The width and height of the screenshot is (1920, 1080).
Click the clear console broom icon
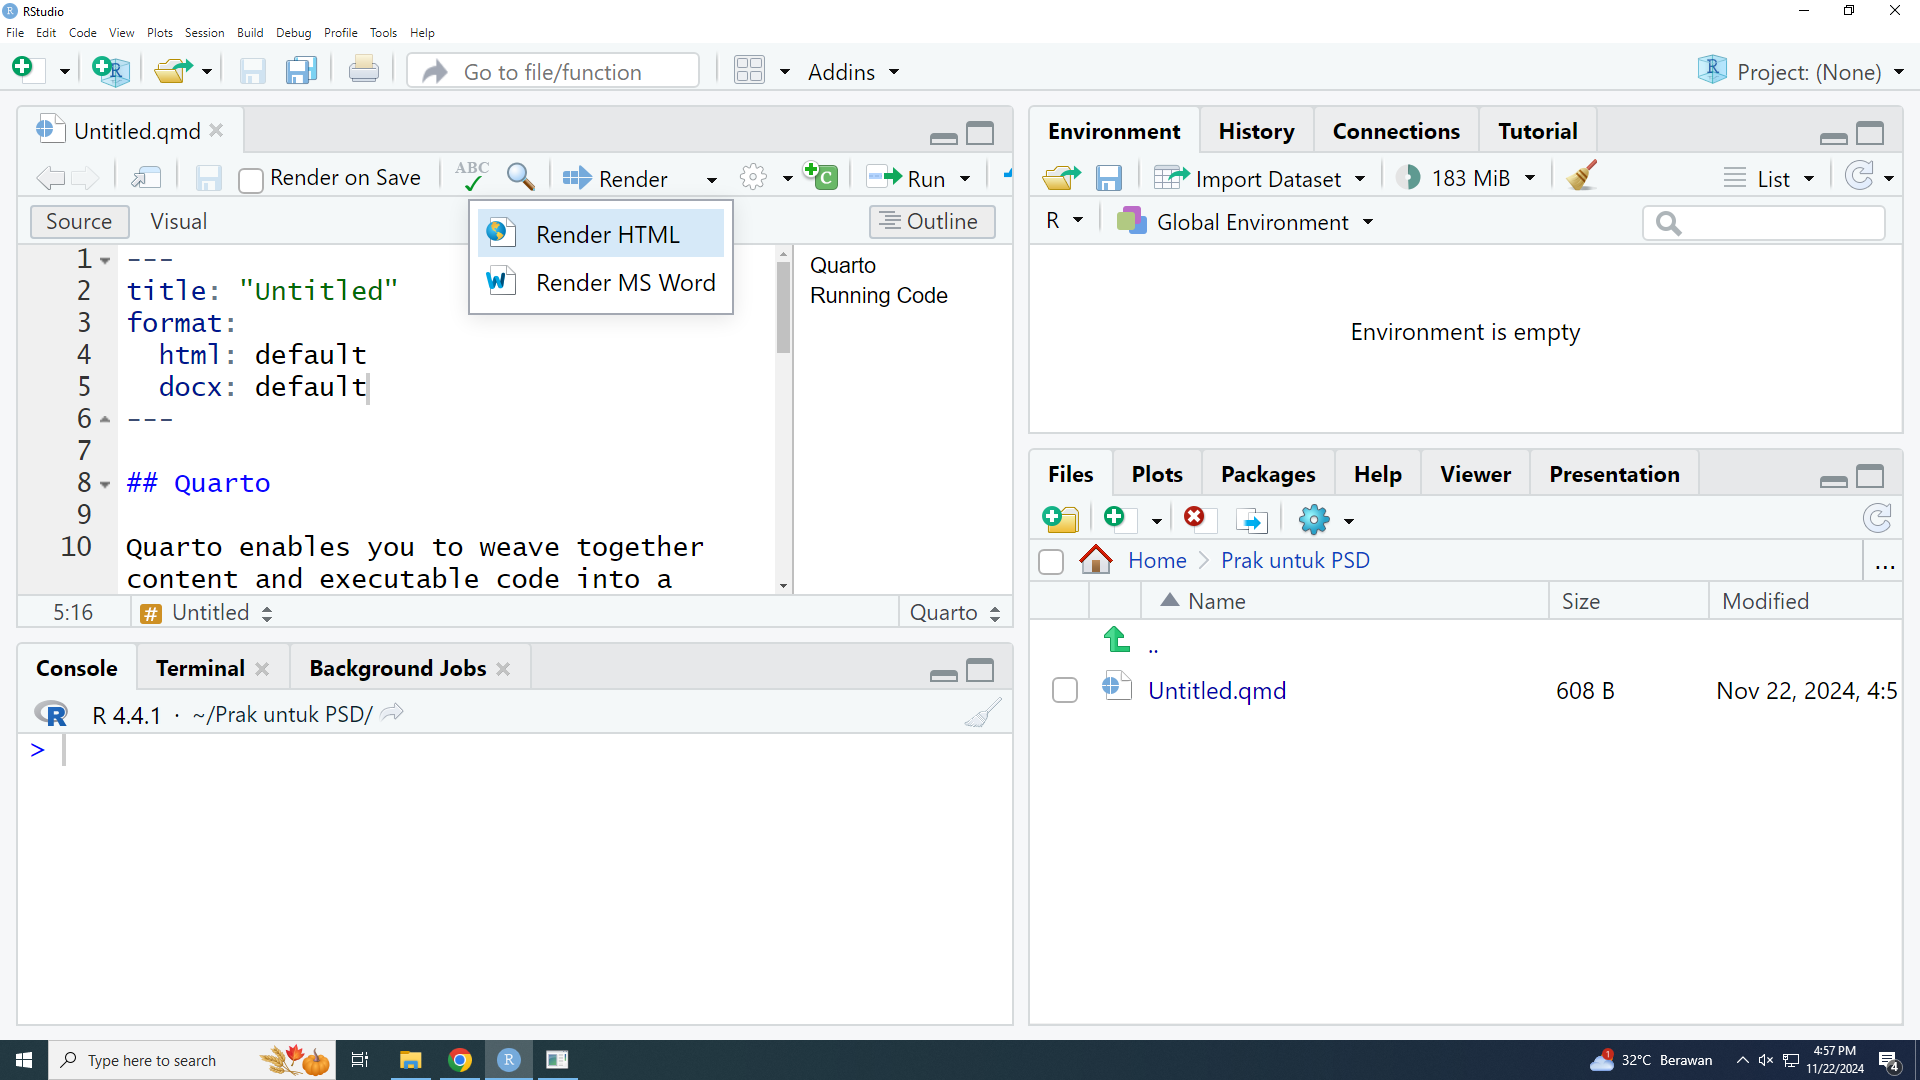point(982,714)
